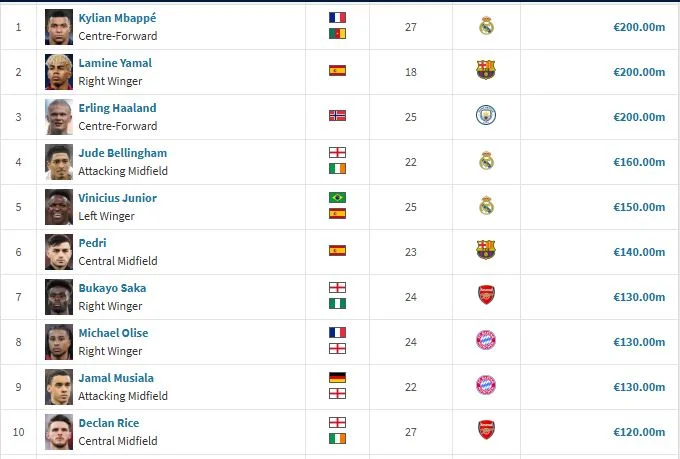
Task: Click Manchester City crest beside Erling Haaland
Action: [x=486, y=116]
